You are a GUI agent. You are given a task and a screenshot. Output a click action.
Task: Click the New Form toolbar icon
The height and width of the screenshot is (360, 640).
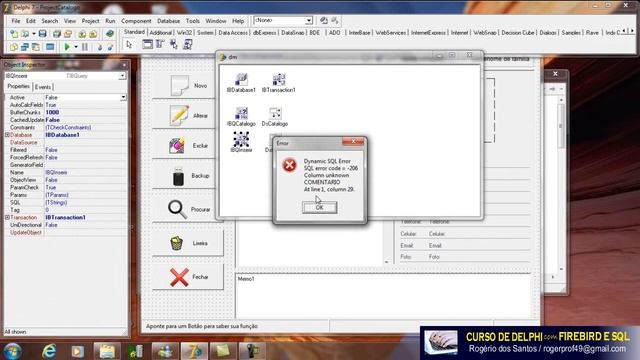[x=50, y=47]
